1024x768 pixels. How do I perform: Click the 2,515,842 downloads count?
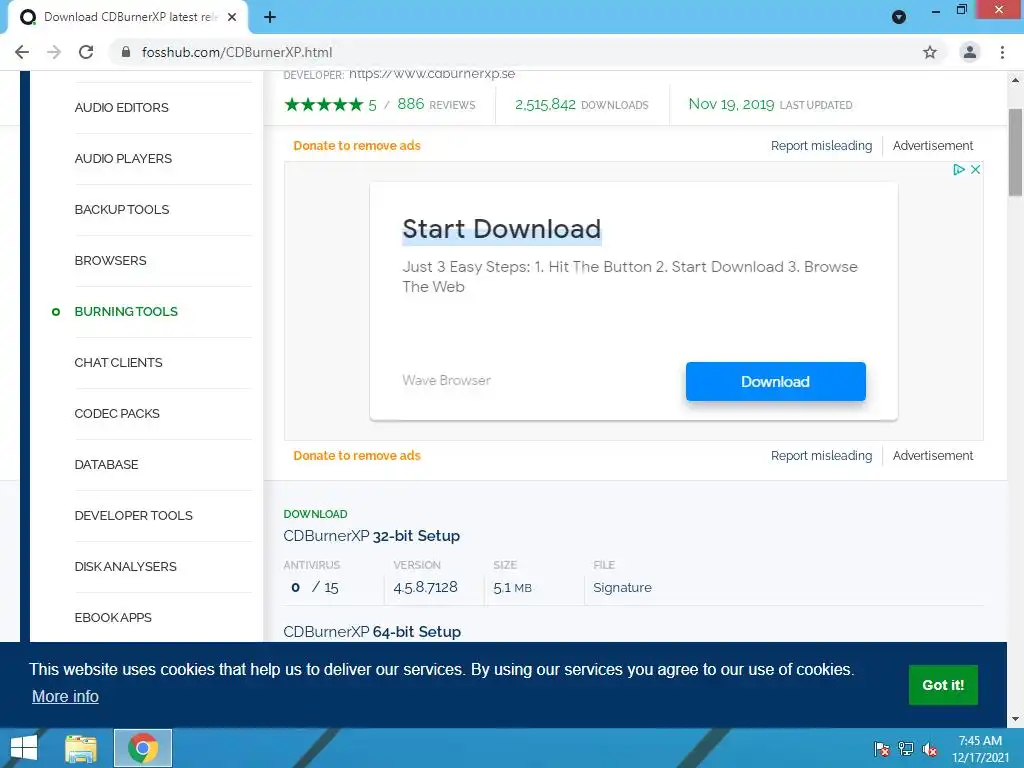(545, 104)
